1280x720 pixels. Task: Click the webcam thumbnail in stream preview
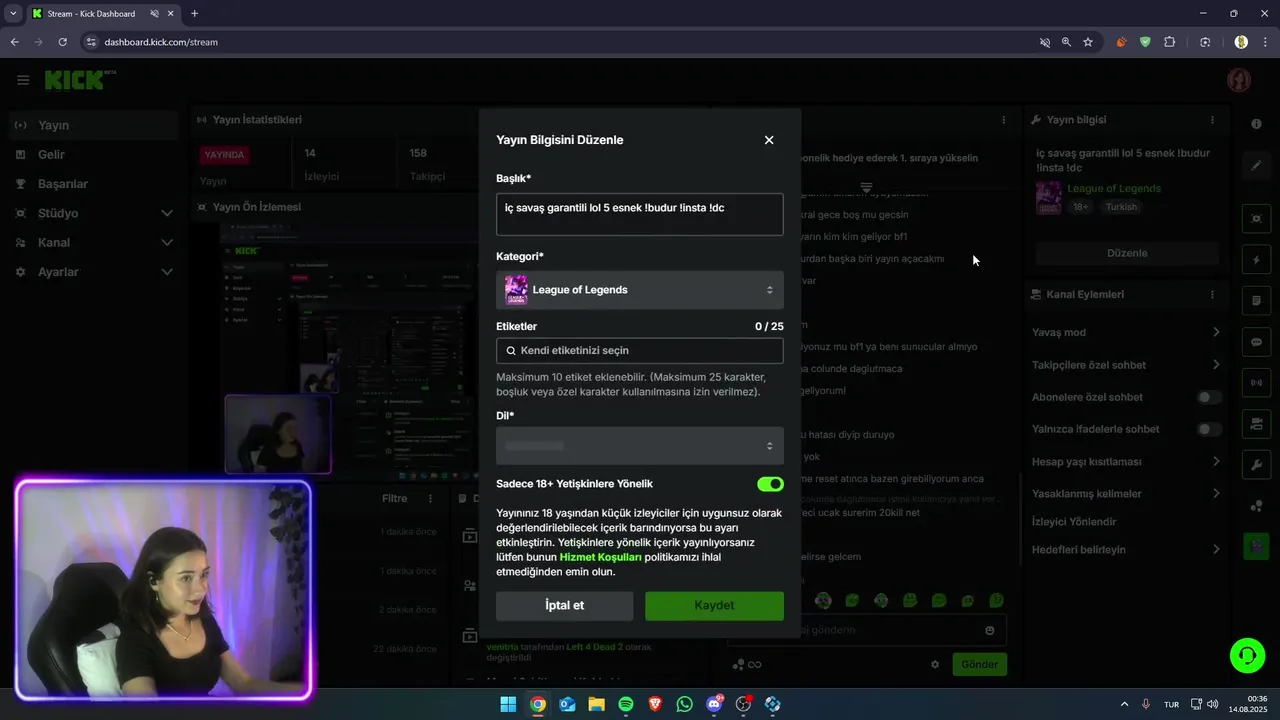pyautogui.click(x=278, y=434)
